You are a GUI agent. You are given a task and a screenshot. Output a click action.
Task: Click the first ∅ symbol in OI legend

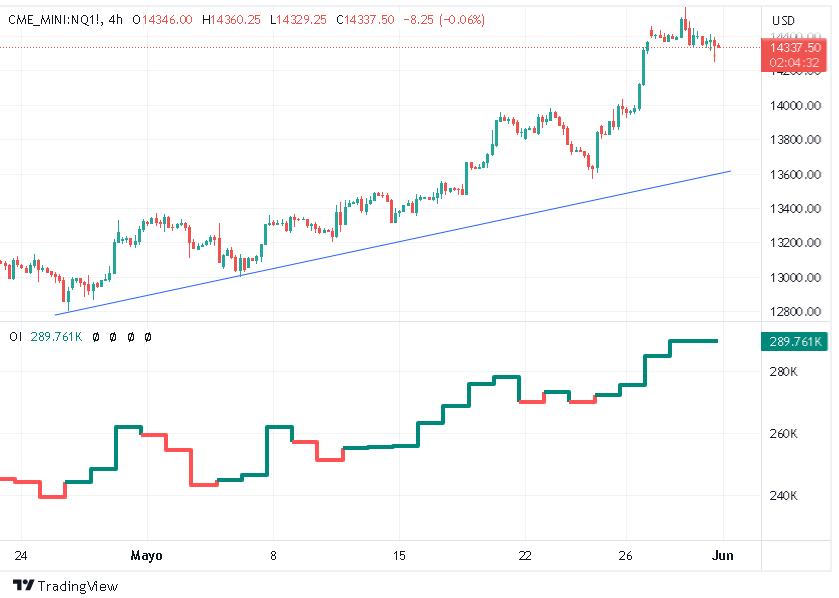point(95,337)
